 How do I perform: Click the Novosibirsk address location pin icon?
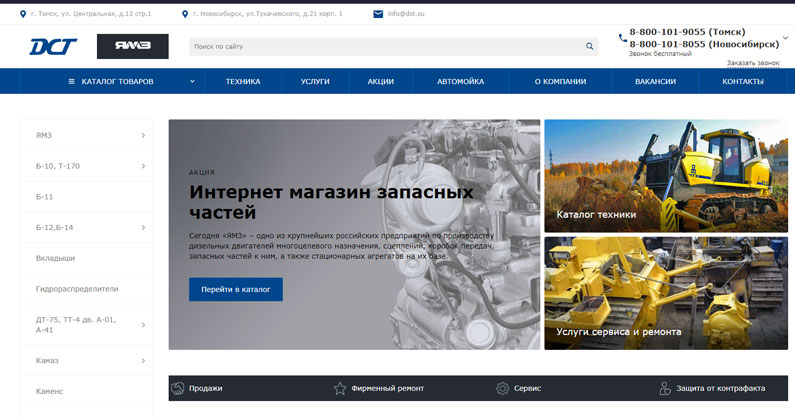pyautogui.click(x=185, y=14)
